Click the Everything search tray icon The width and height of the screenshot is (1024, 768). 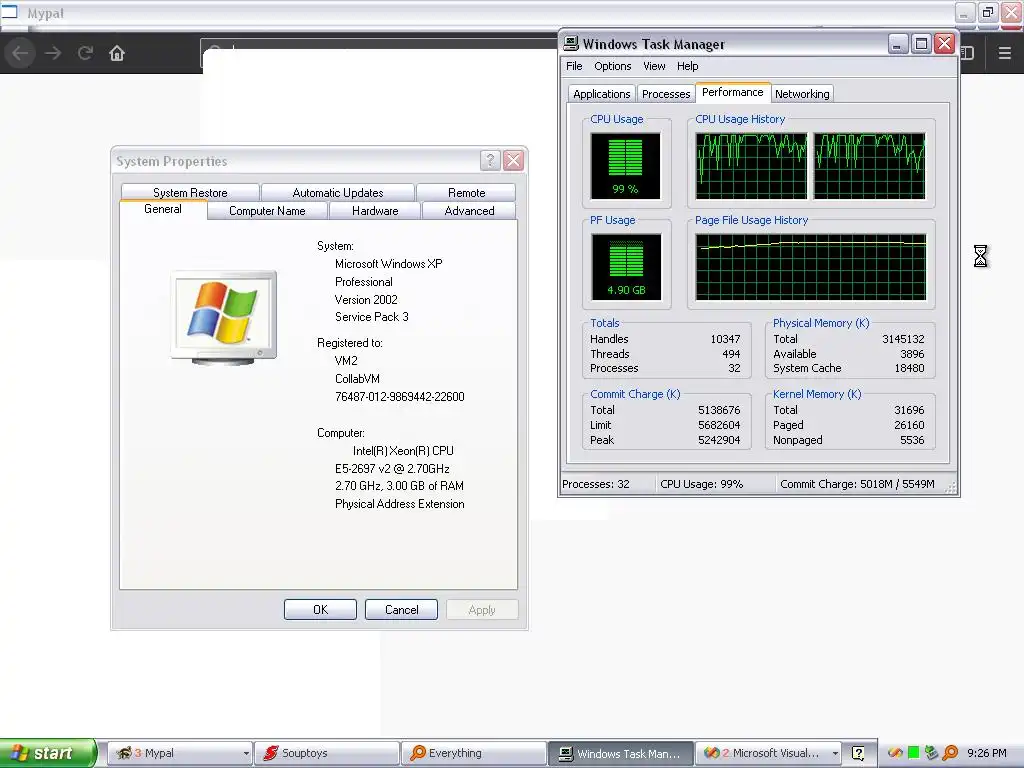click(x=950, y=753)
